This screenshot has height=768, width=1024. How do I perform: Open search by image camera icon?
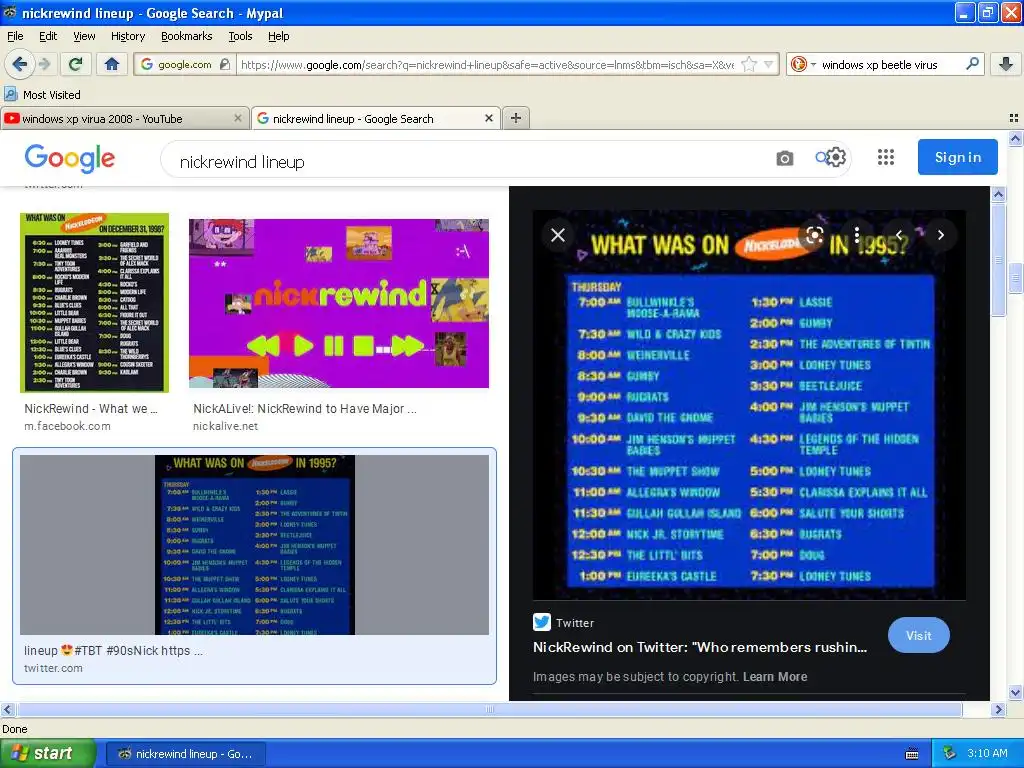point(784,159)
